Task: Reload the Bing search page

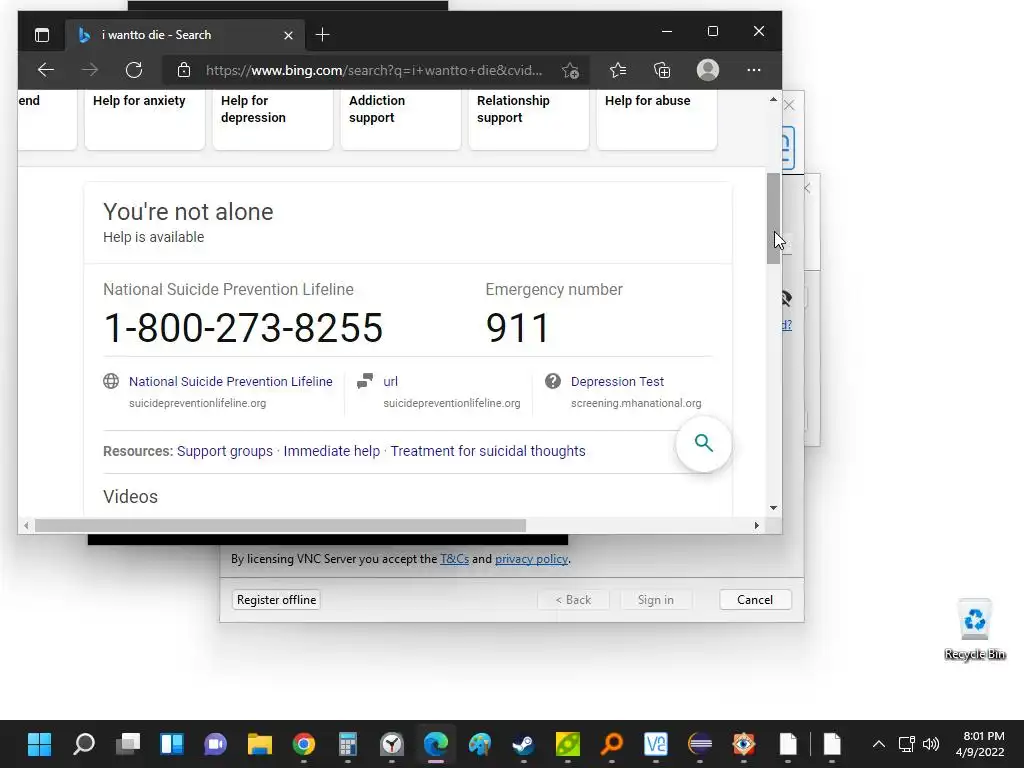Action: [x=134, y=70]
